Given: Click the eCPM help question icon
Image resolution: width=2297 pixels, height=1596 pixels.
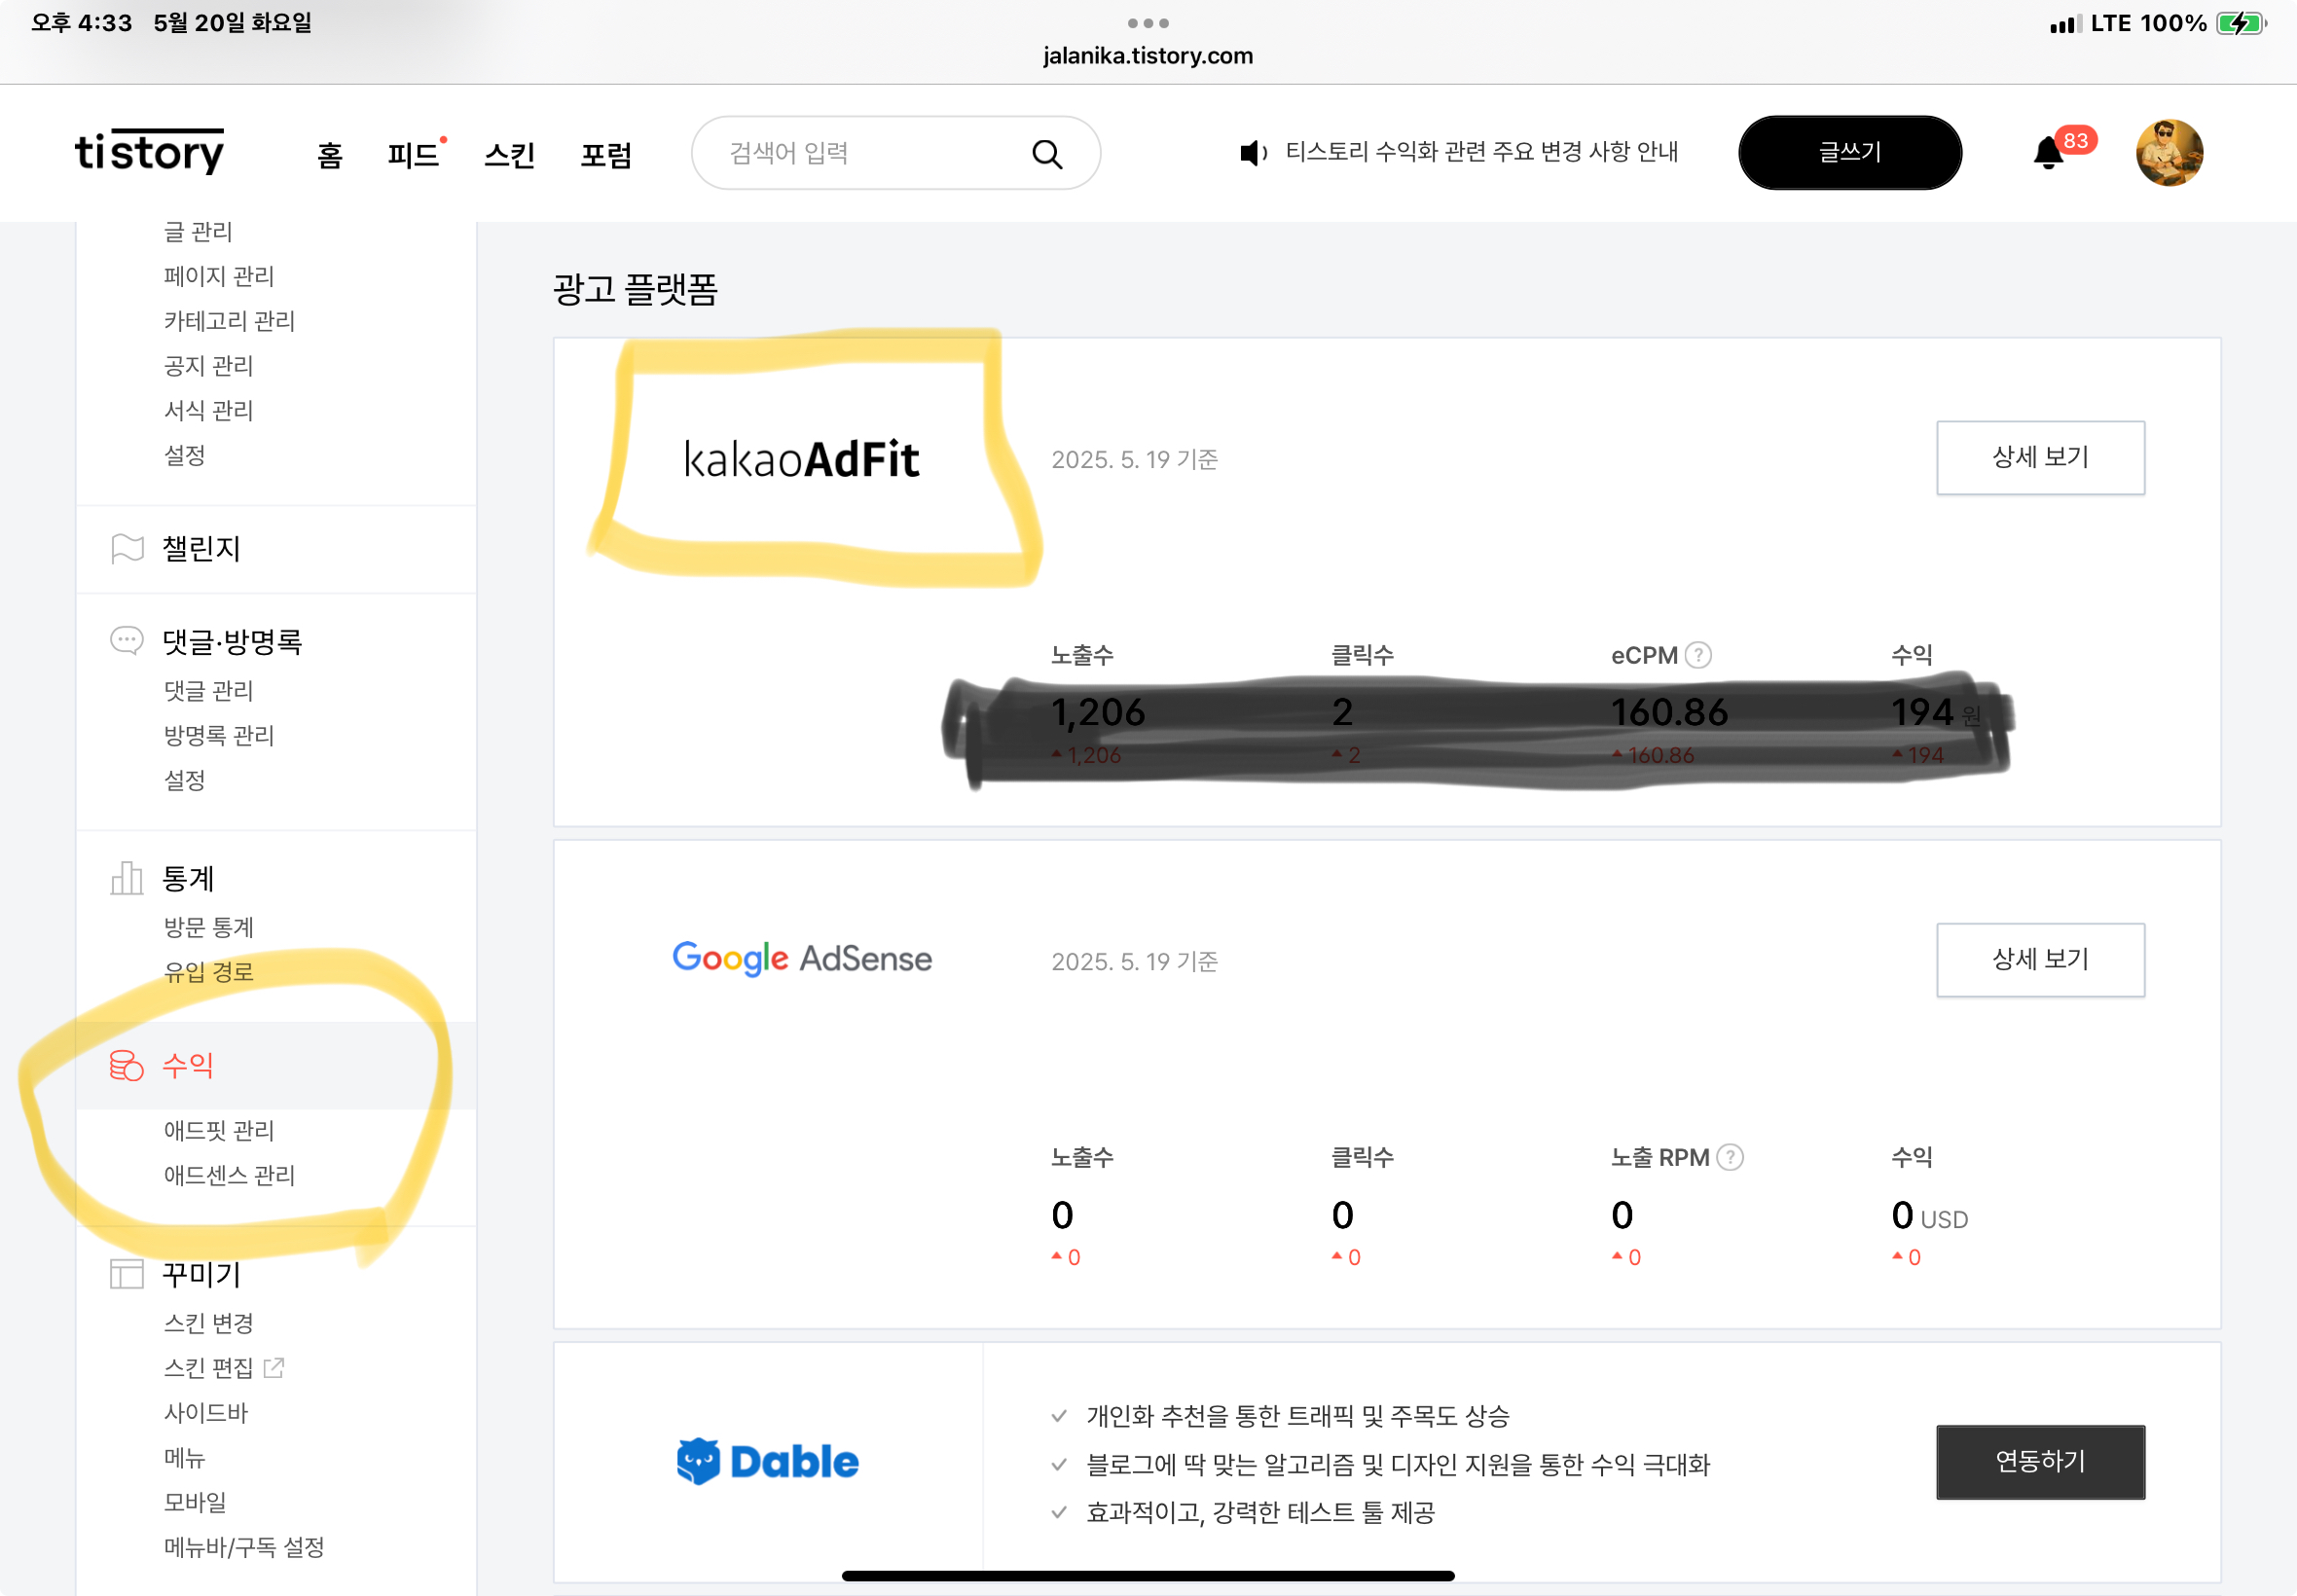Looking at the screenshot, I should coord(1698,655).
